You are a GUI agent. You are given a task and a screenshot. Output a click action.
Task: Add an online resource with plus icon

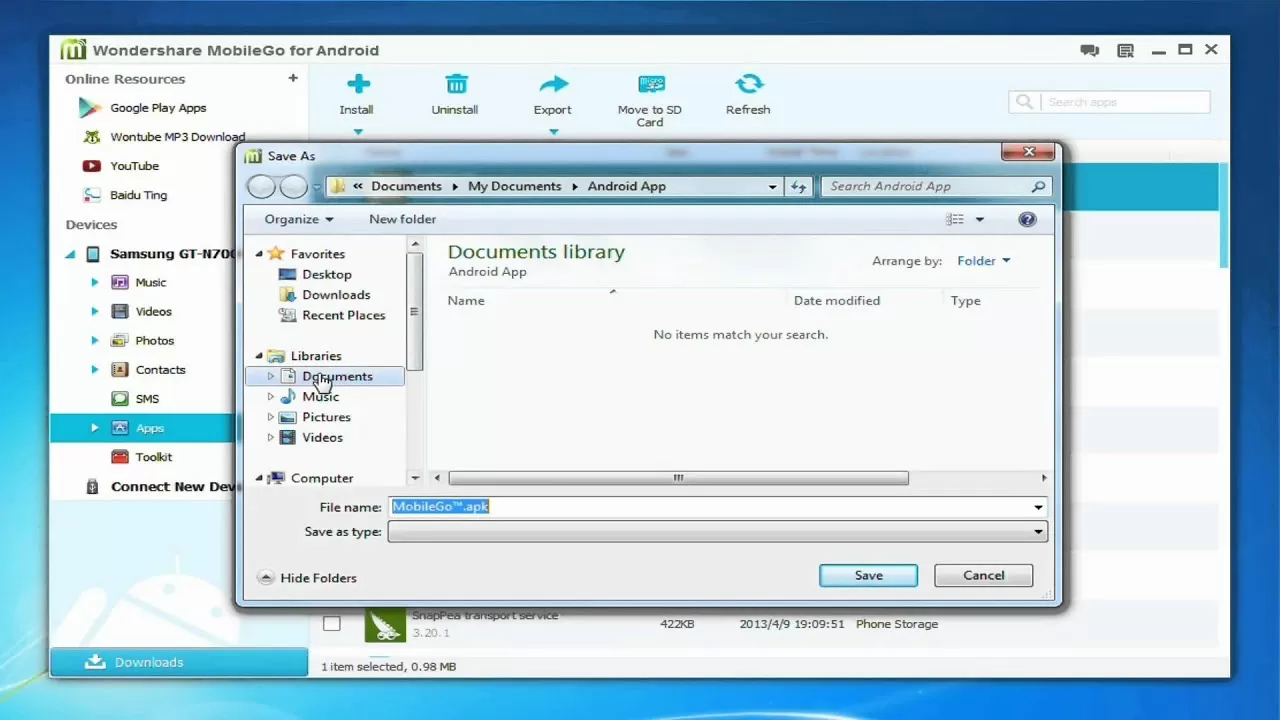pyautogui.click(x=293, y=78)
